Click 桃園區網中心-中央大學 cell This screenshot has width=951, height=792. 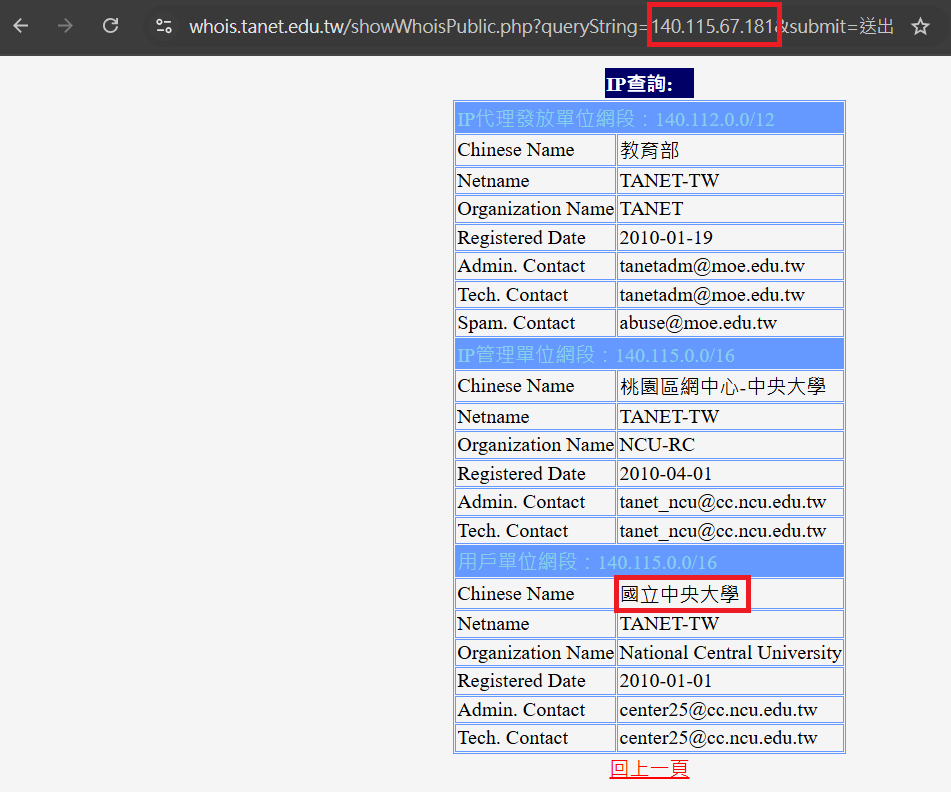[x=730, y=386]
